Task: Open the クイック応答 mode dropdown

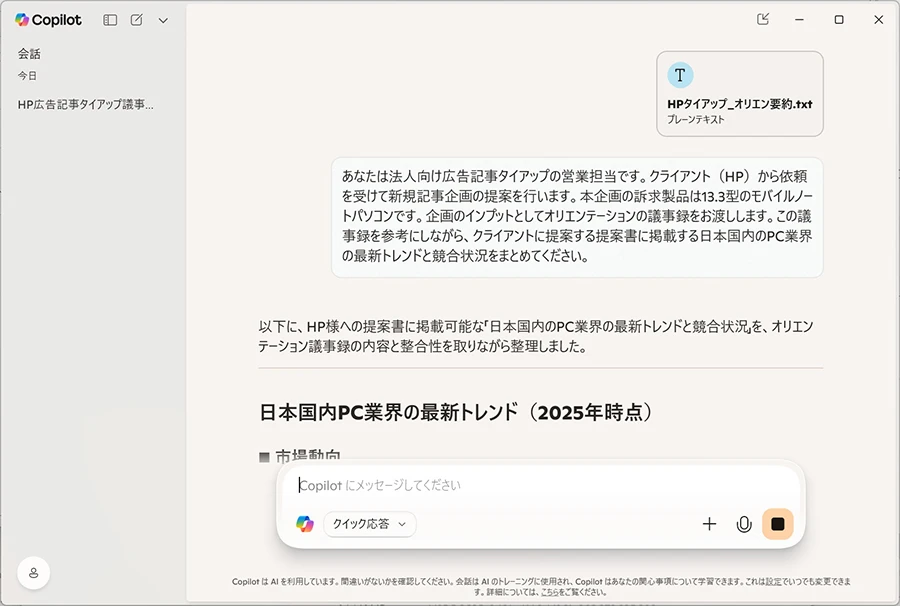Action: pyautogui.click(x=370, y=524)
